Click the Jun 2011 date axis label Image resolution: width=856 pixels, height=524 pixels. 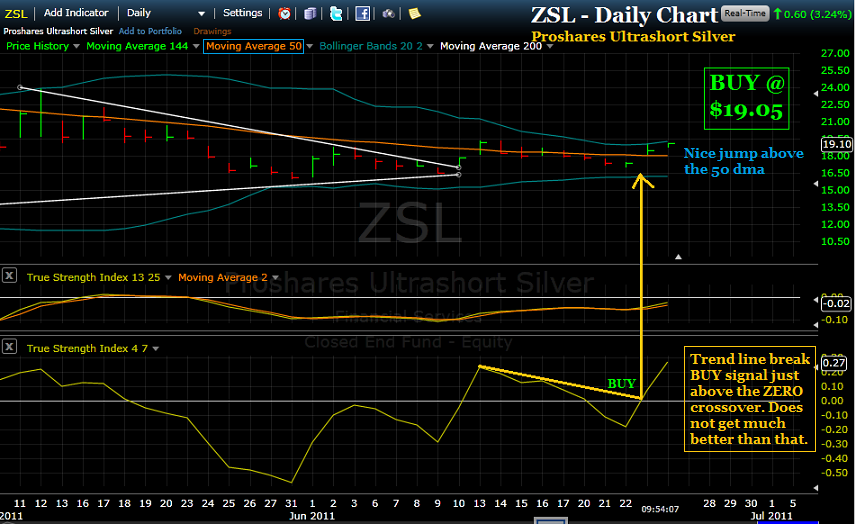point(312,516)
